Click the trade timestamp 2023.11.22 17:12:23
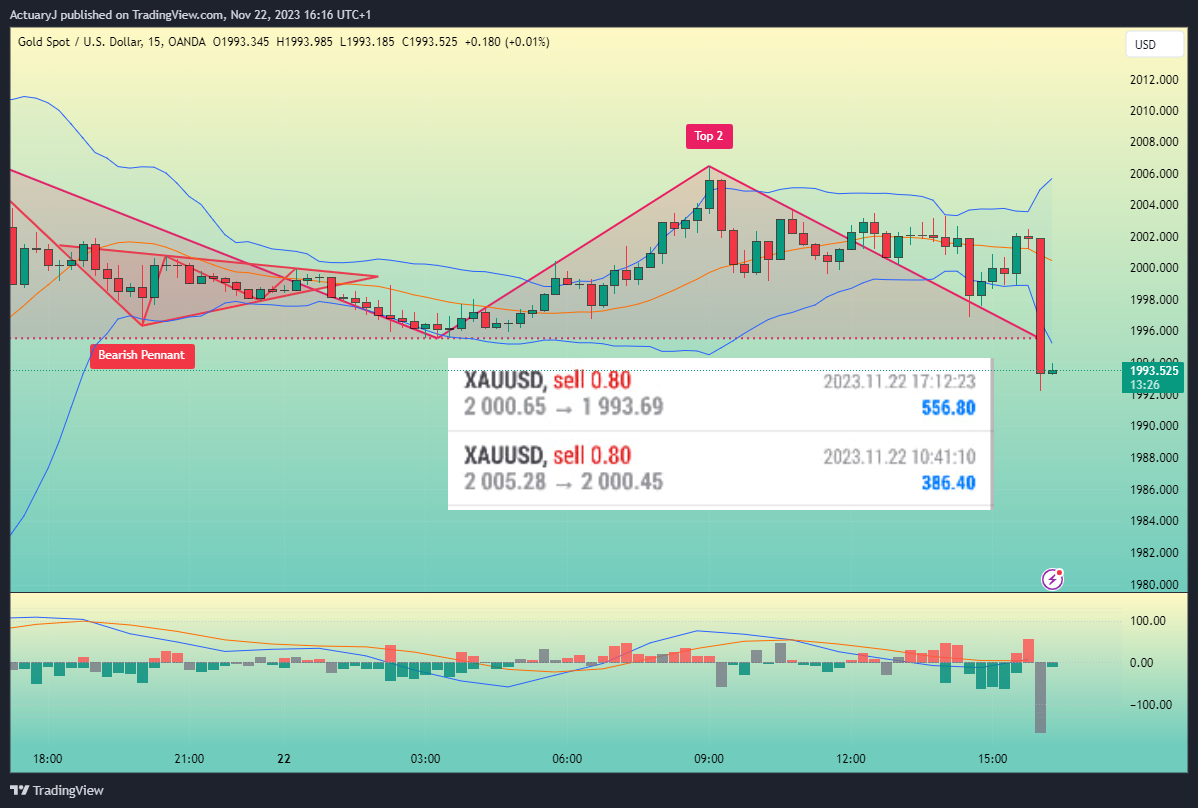Screen dimensions: 1198x808 pyautogui.click(x=899, y=381)
